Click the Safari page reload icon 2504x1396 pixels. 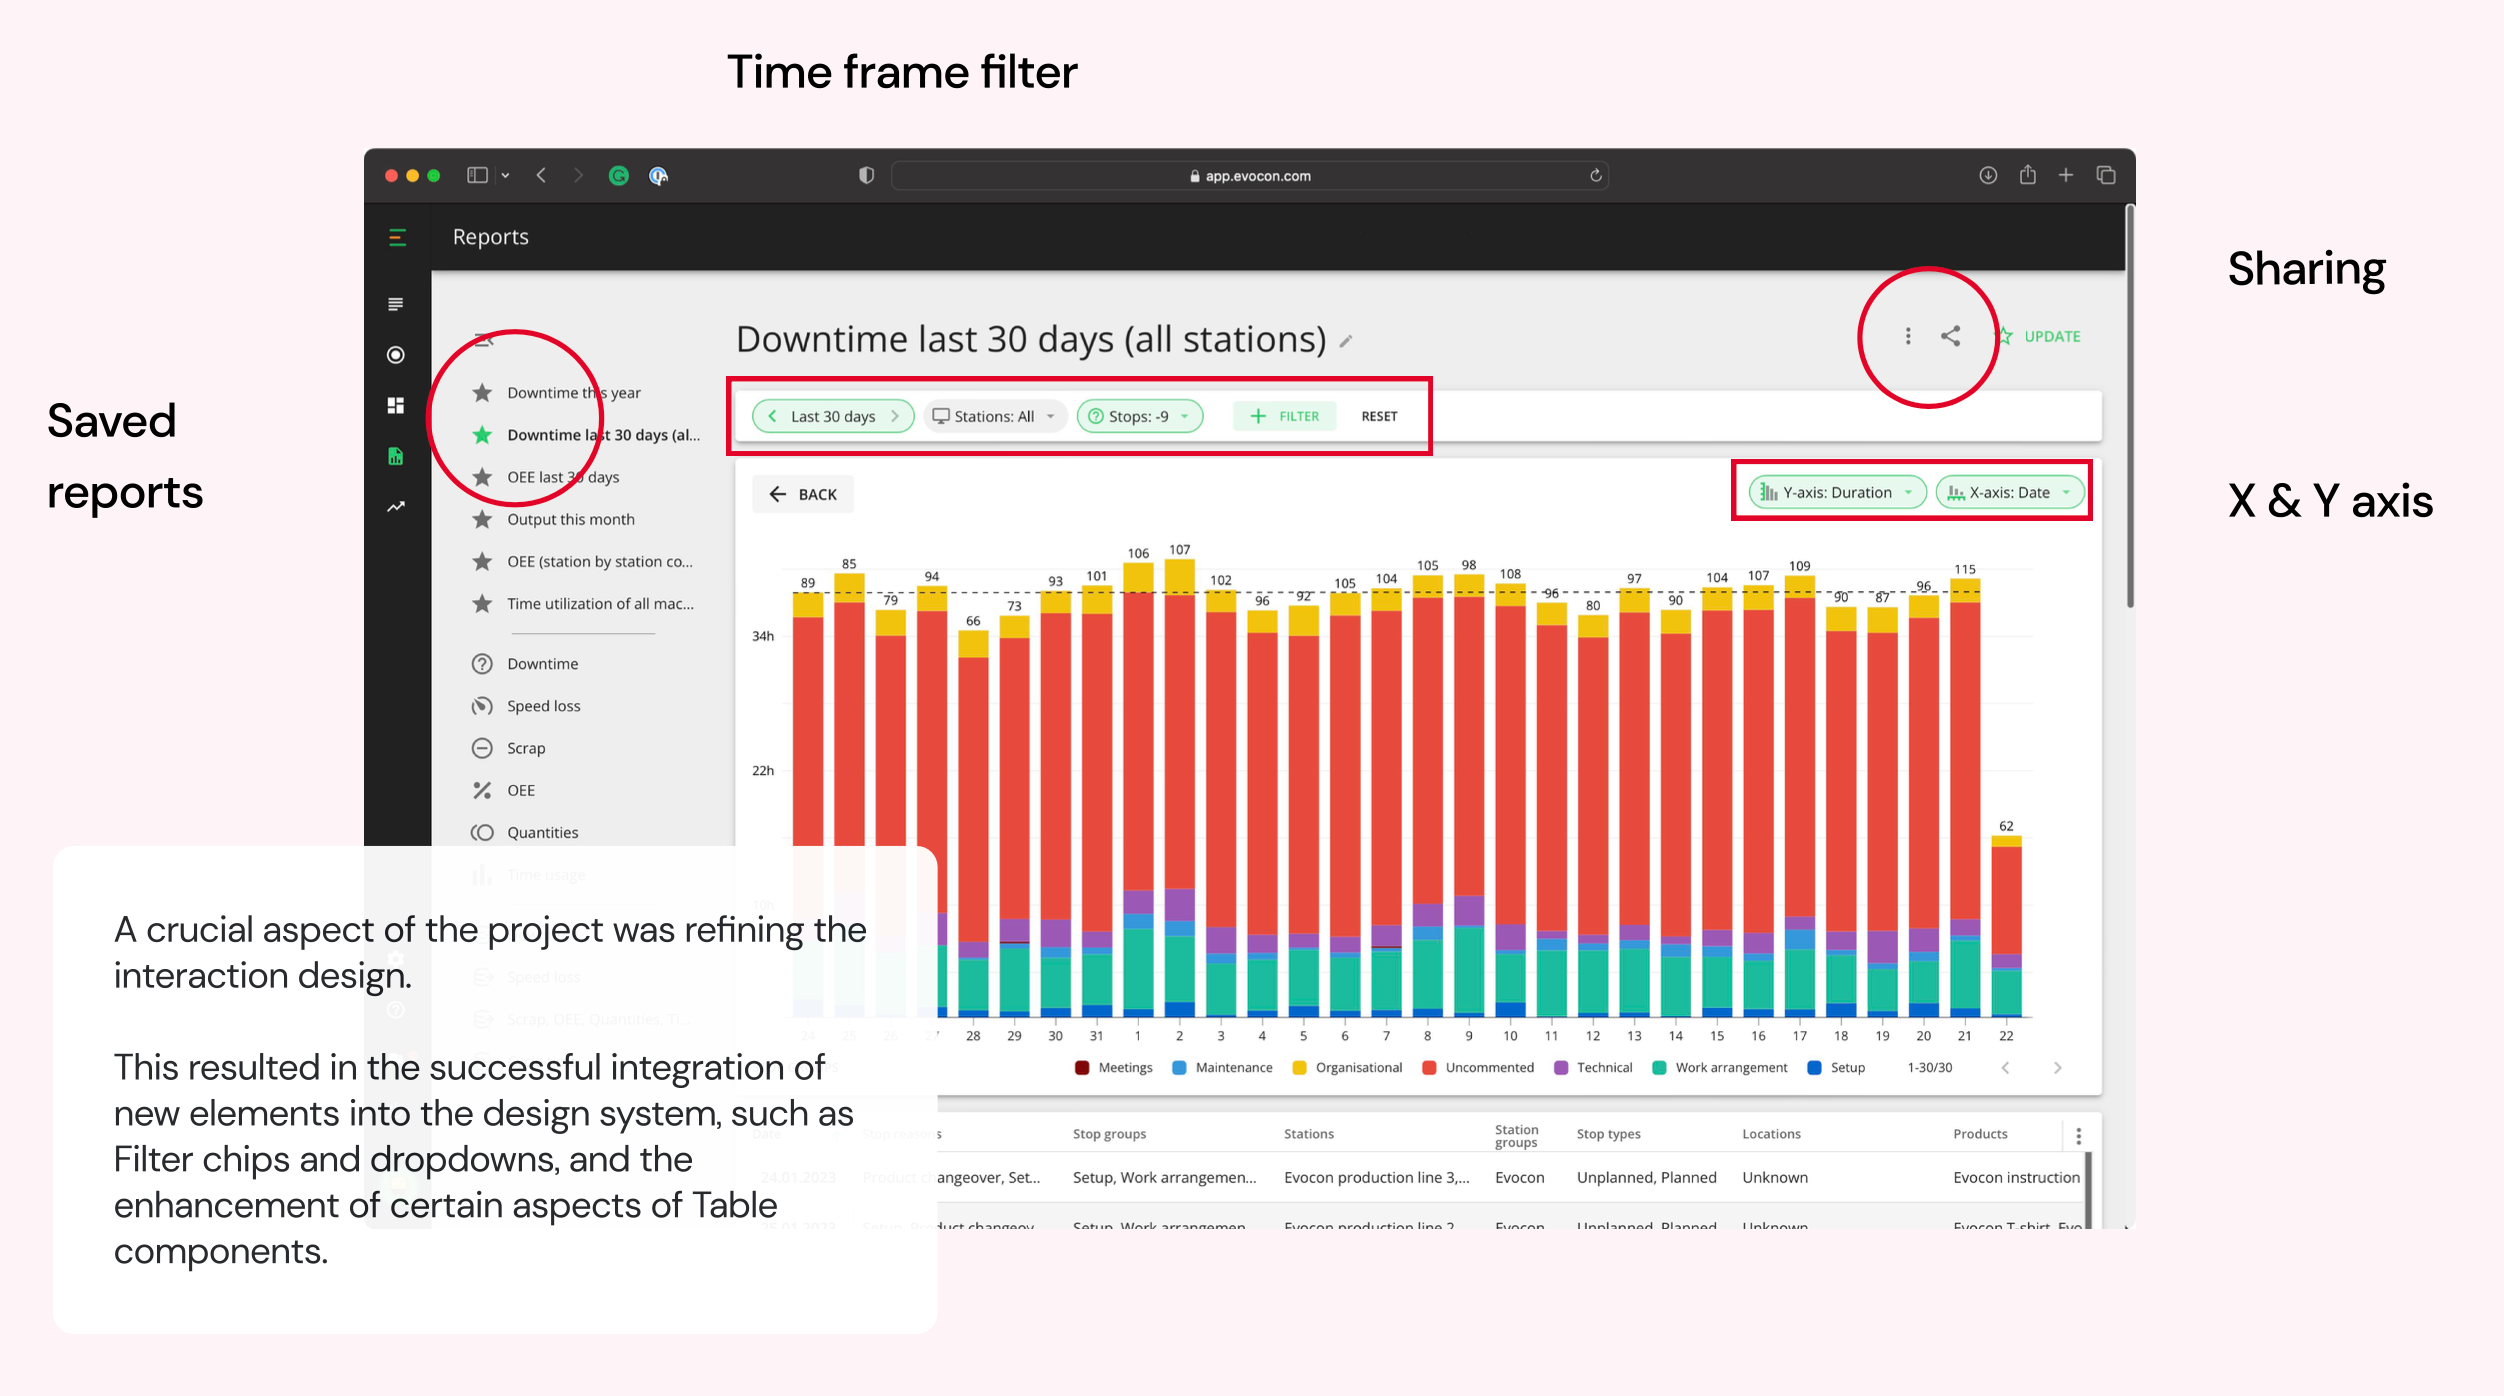(x=1596, y=176)
